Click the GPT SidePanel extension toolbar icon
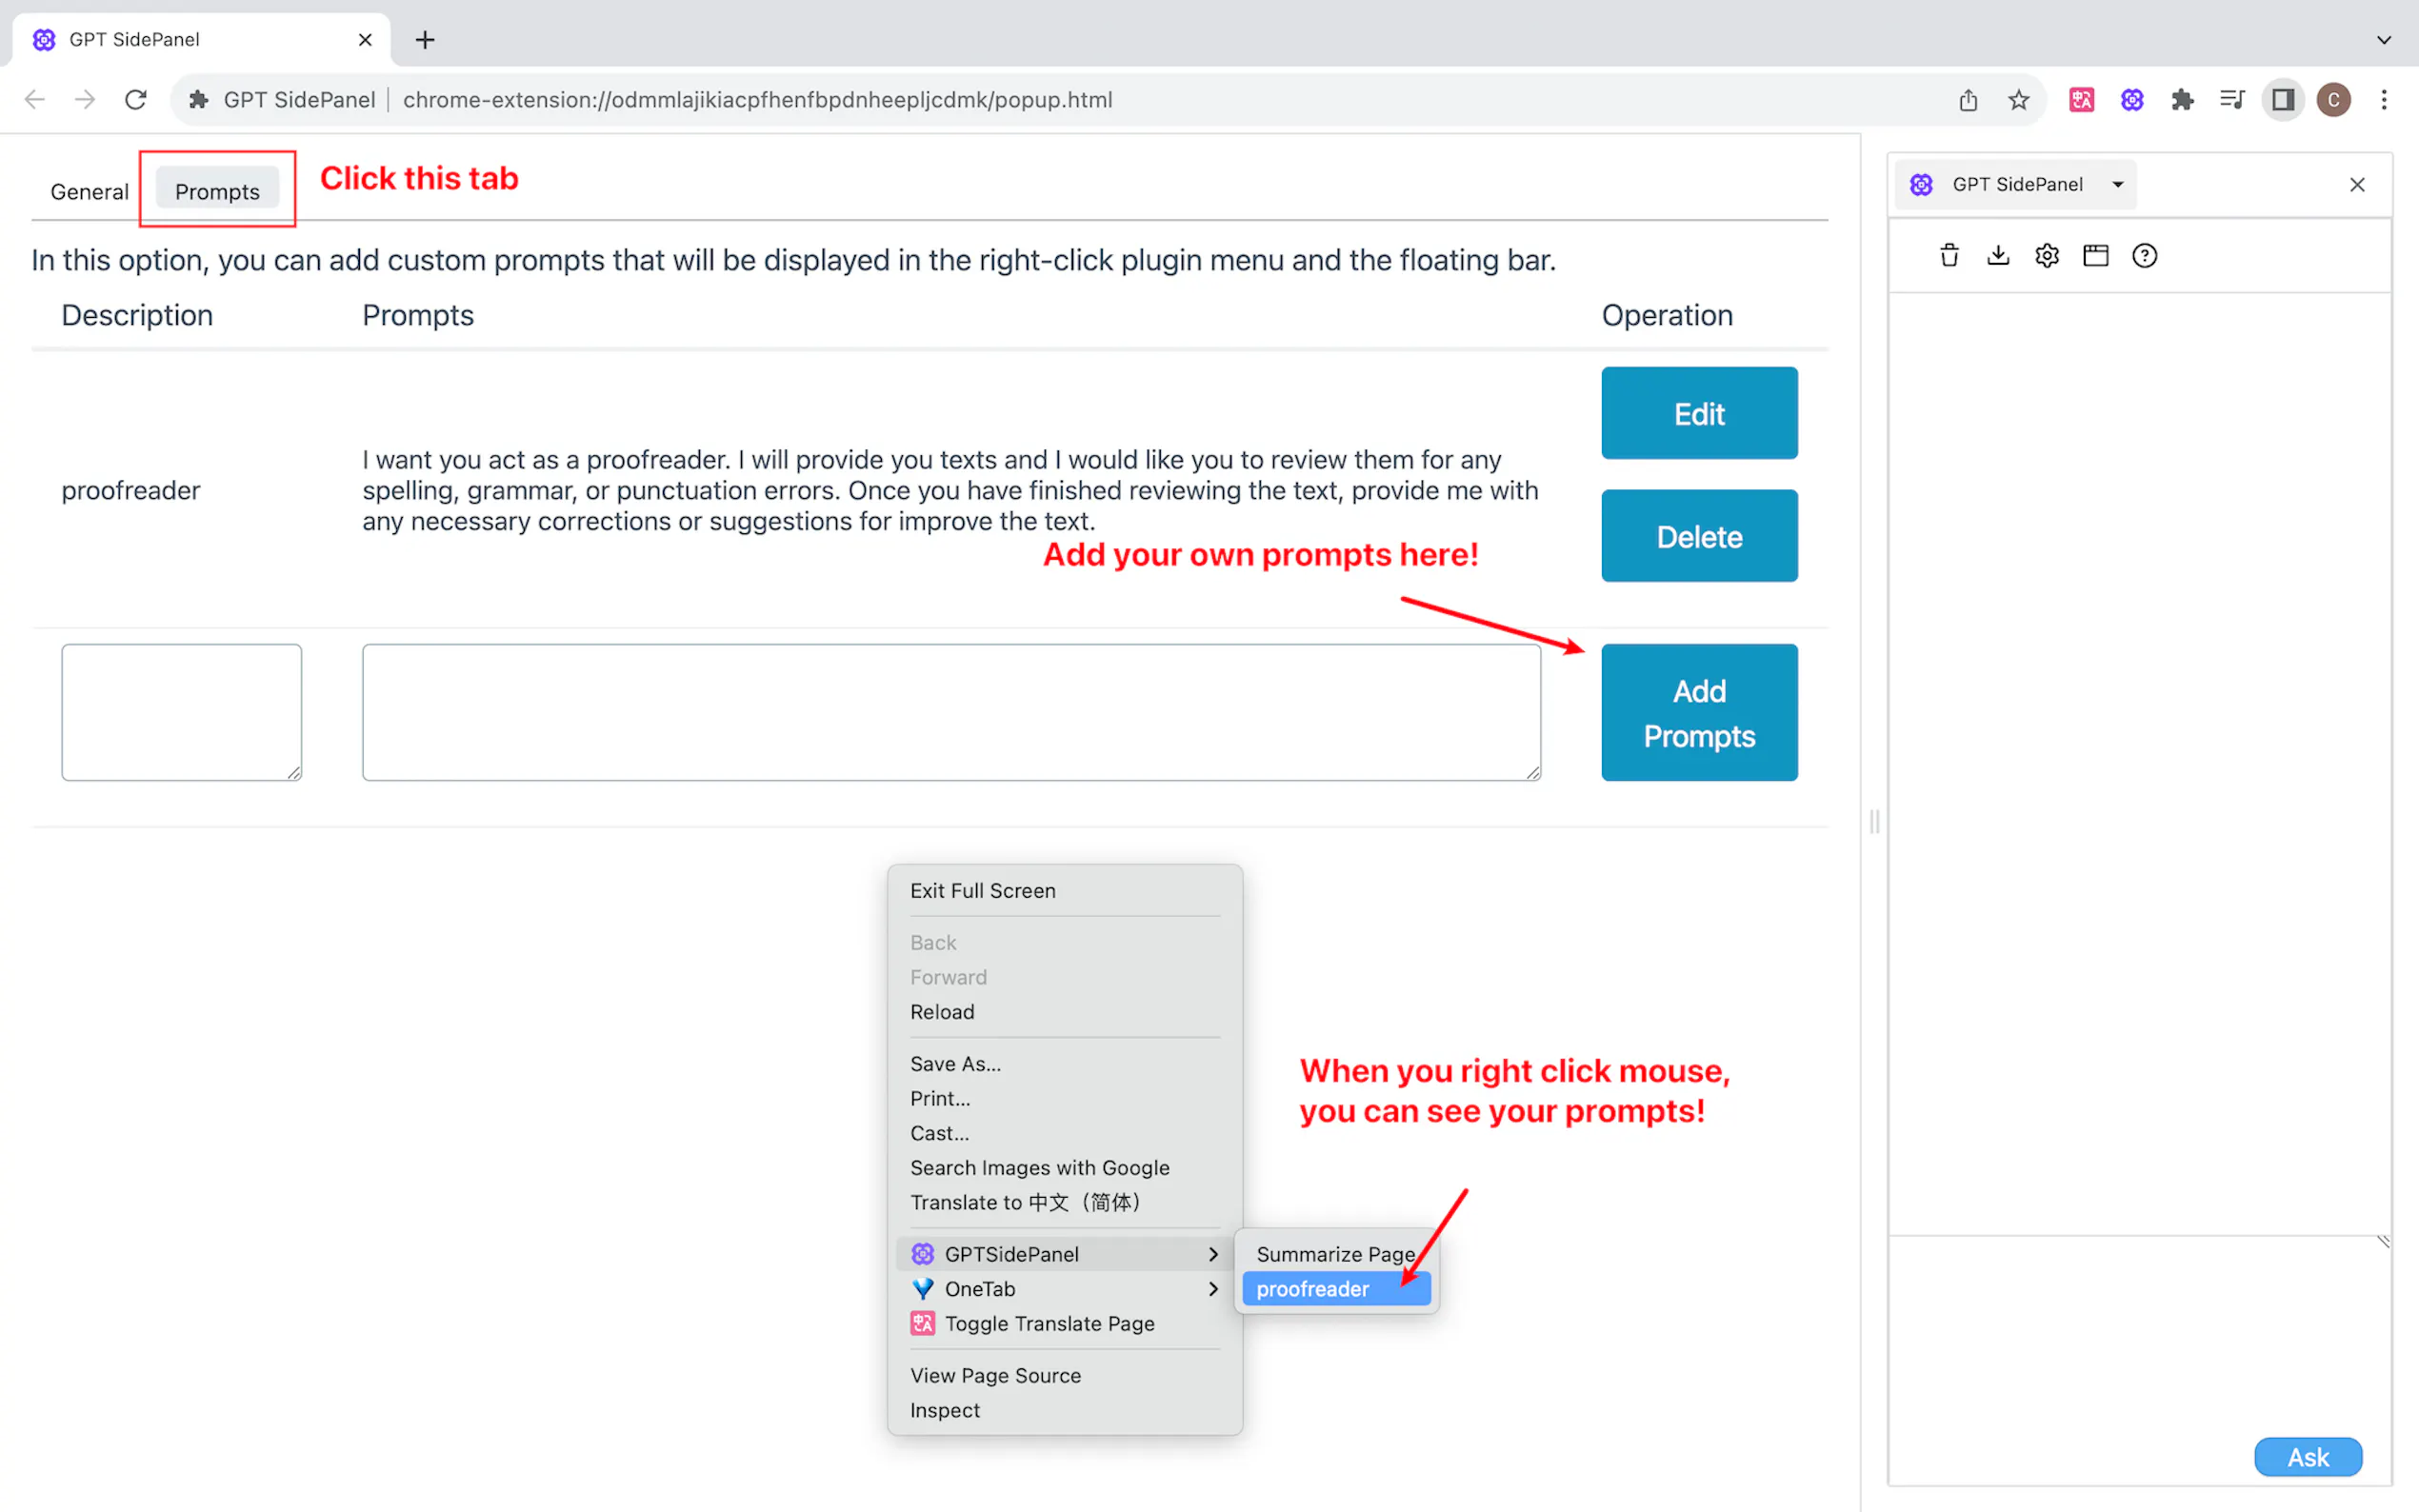This screenshot has width=2419, height=1512. (2132, 100)
